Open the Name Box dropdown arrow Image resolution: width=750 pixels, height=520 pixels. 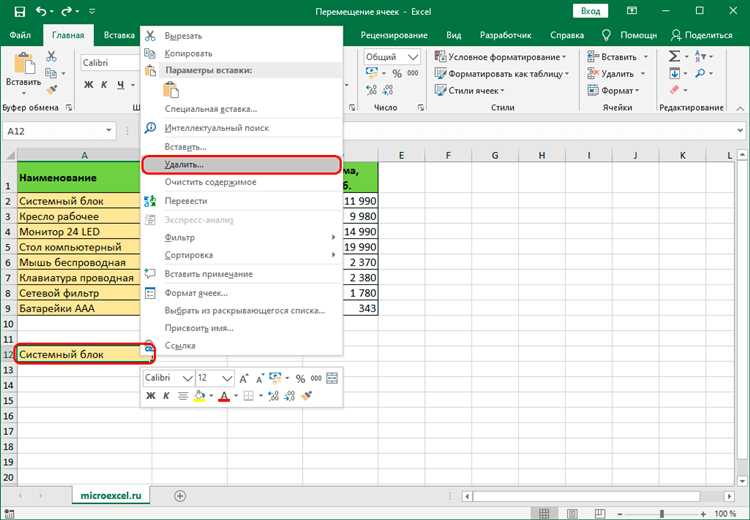109,131
